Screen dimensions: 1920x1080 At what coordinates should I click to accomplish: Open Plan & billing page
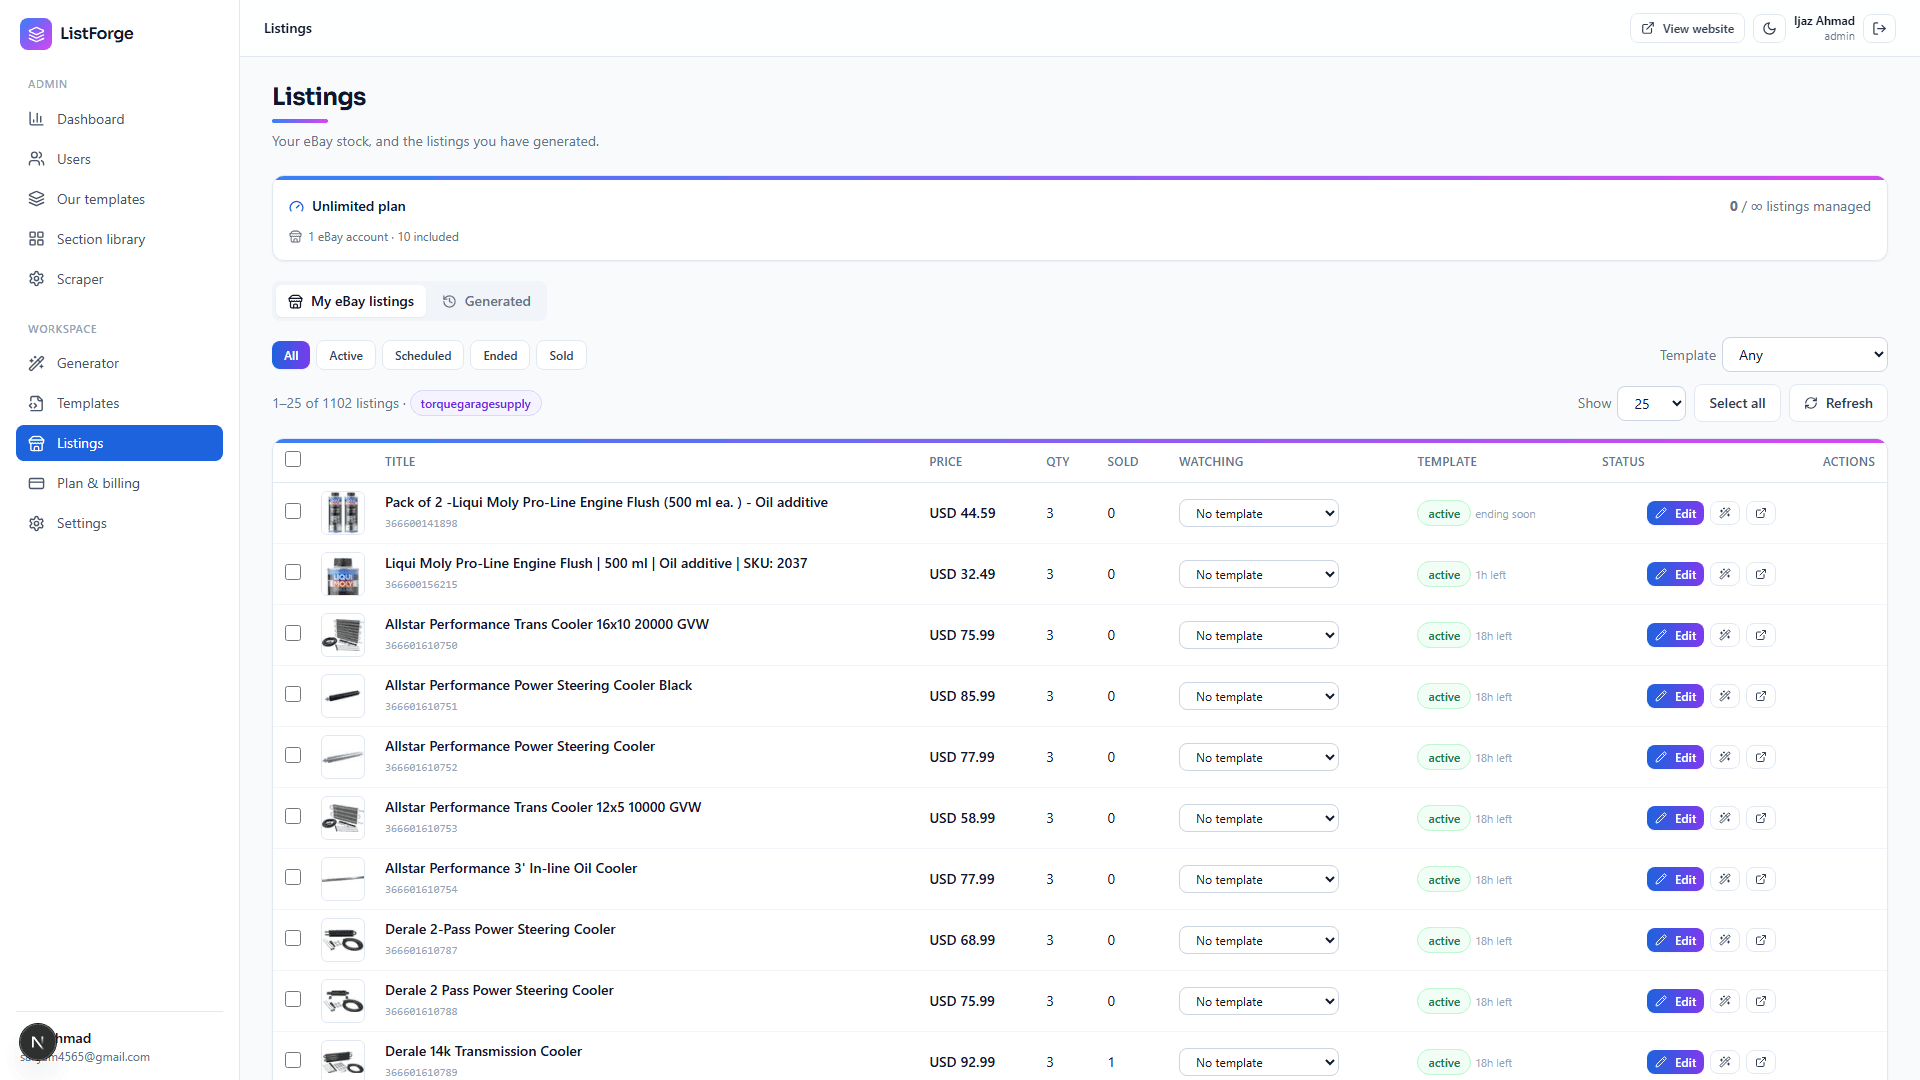click(119, 483)
